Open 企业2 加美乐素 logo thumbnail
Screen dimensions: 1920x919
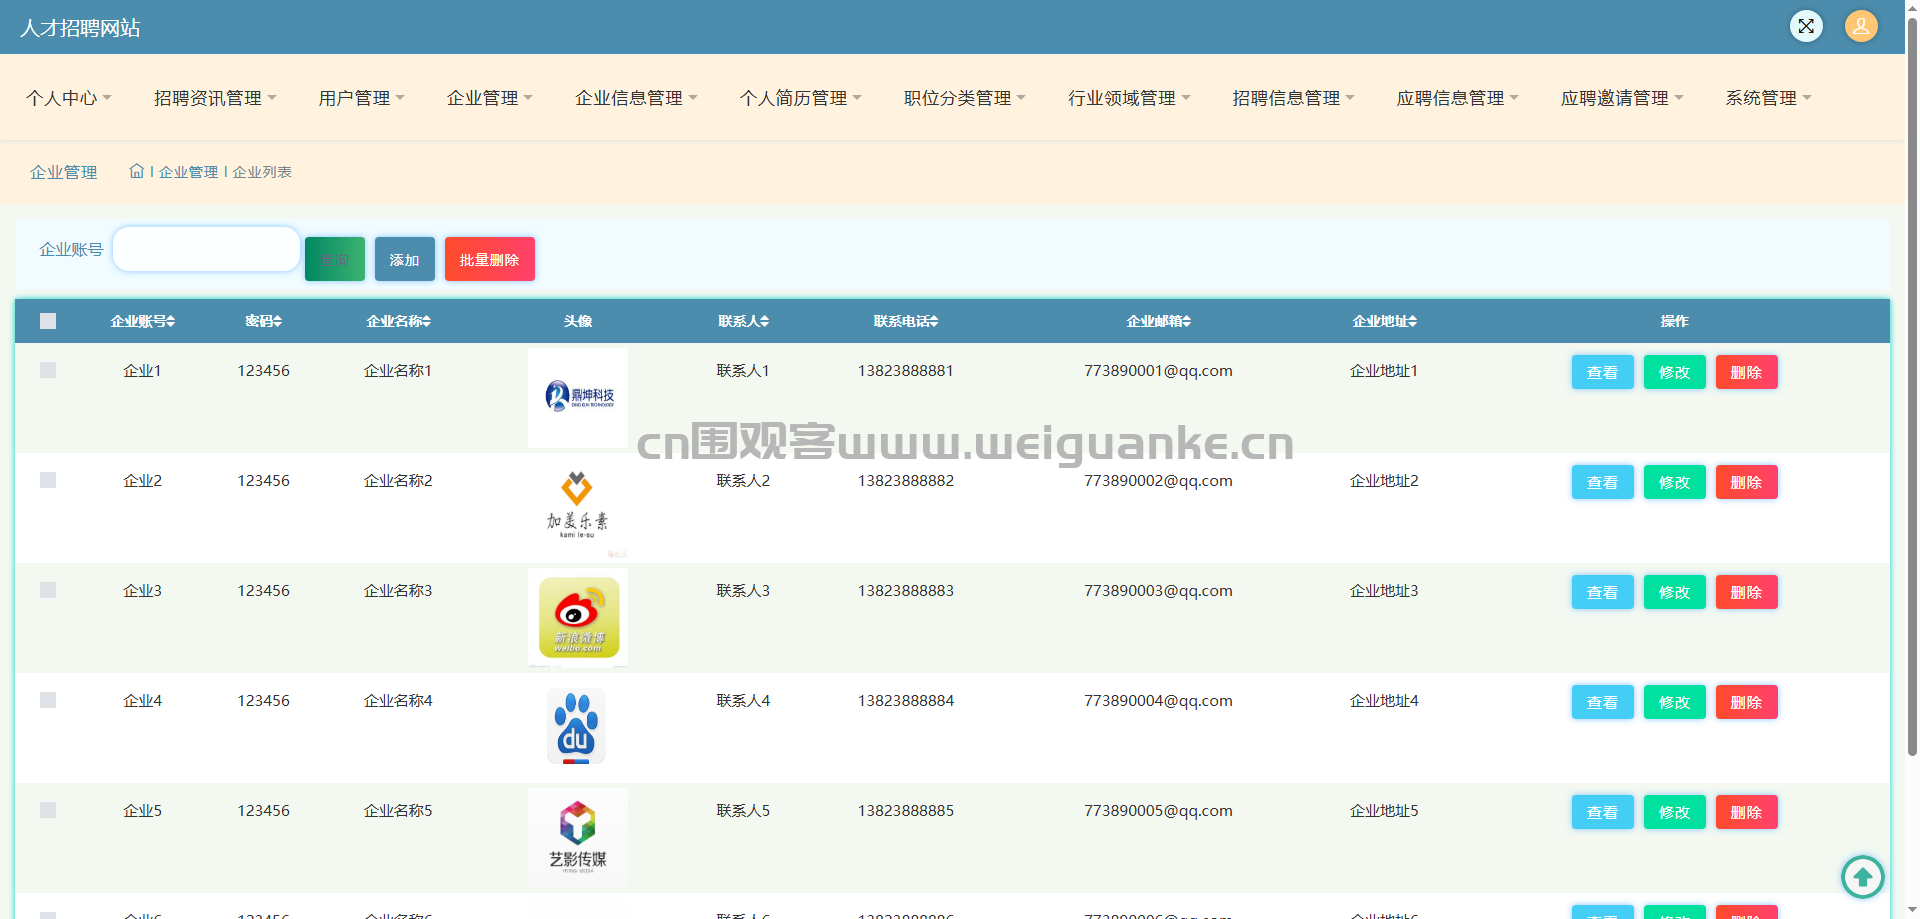pos(578,507)
